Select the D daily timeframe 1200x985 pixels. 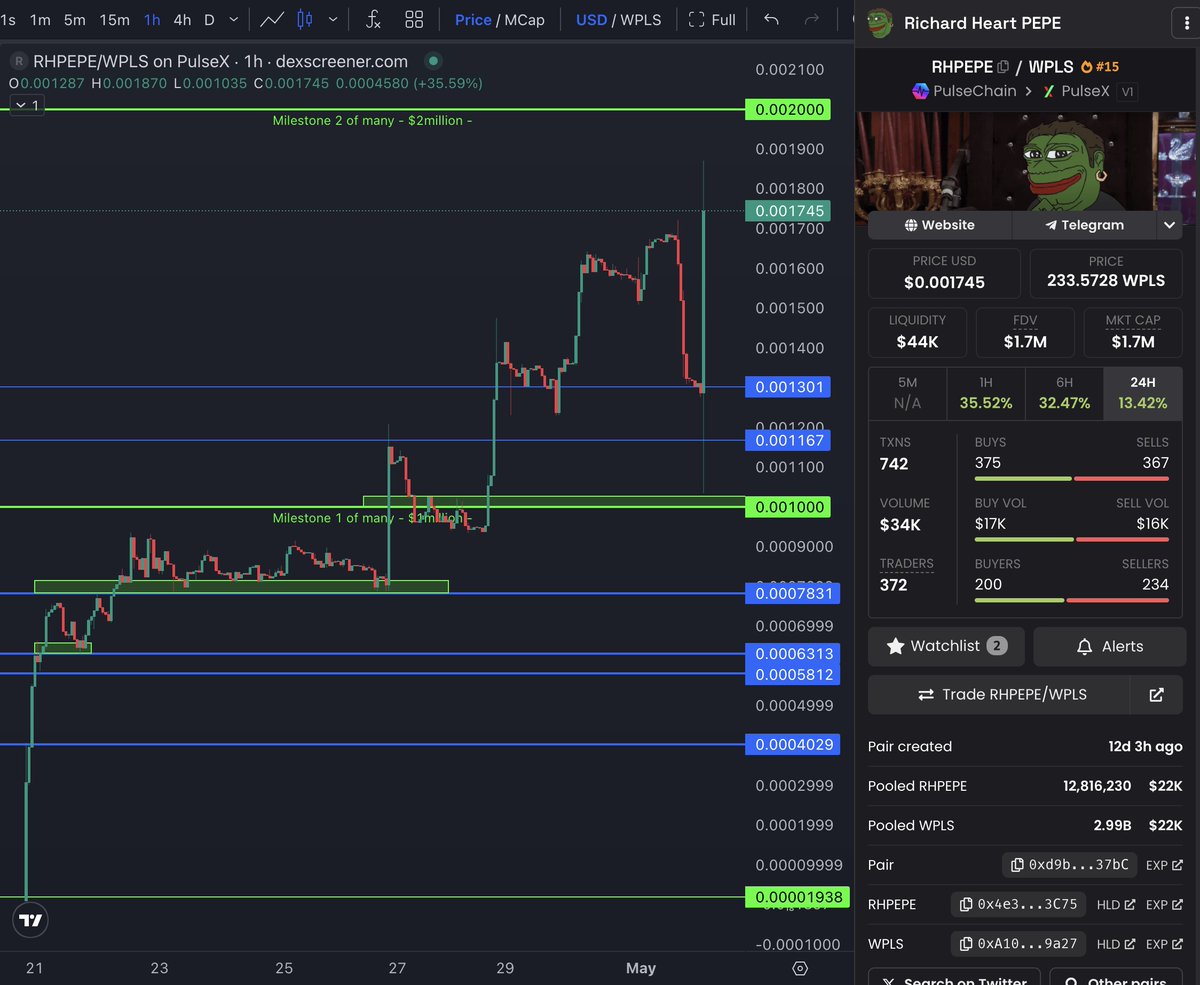209,19
